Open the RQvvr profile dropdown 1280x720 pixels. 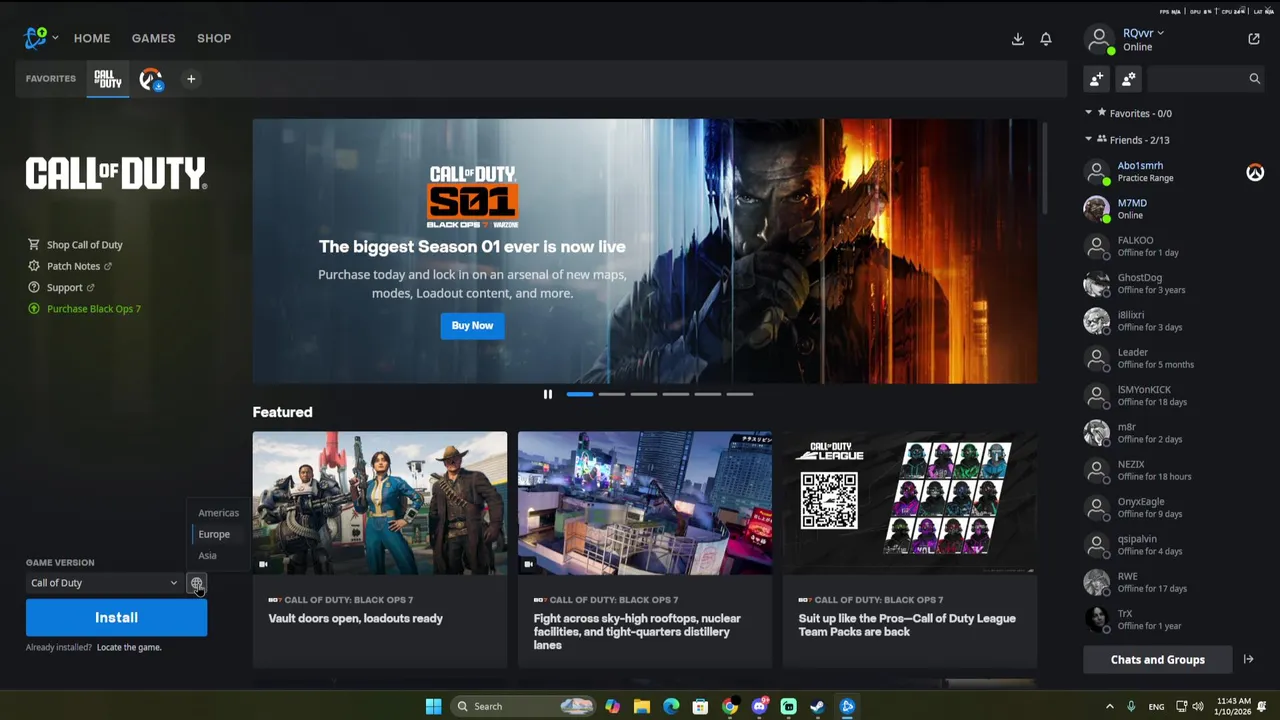1143,33
